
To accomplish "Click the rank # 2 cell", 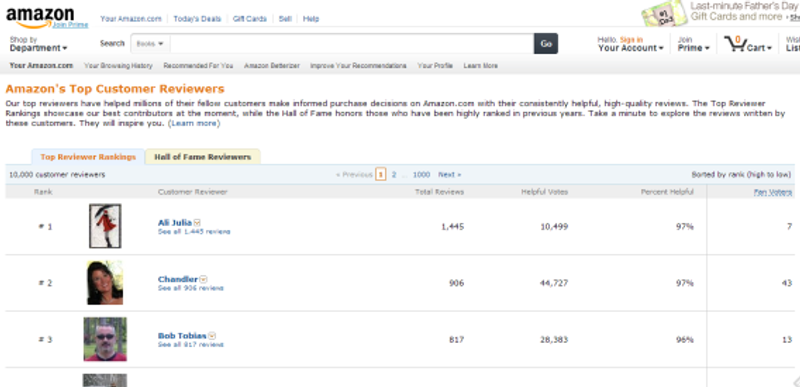I will [x=45, y=283].
